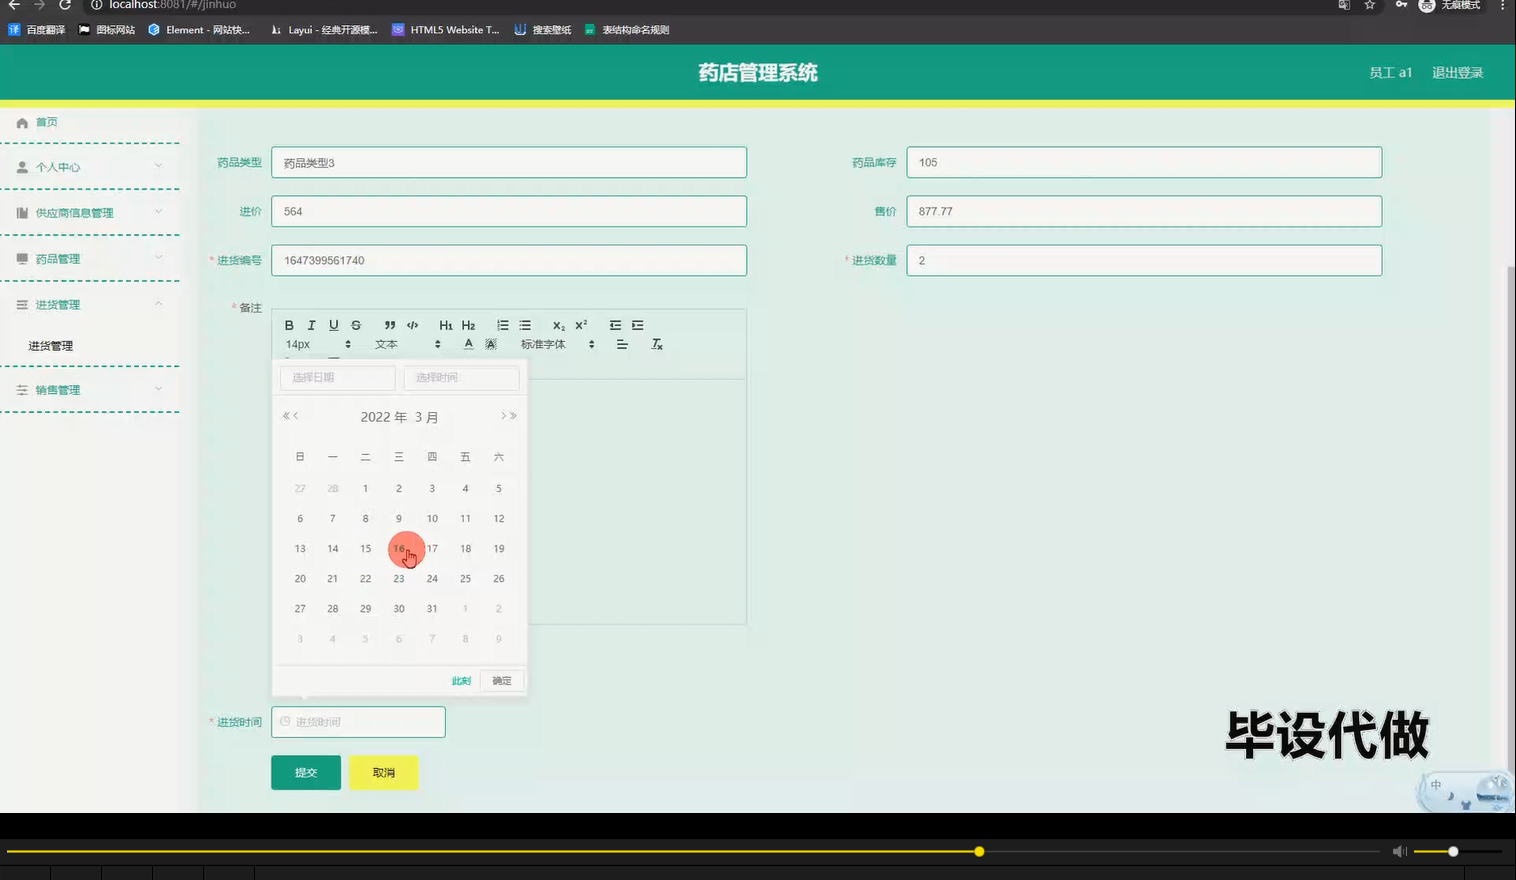The height and width of the screenshot is (880, 1516).
Task: Expand the 个人中心 sidebar menu
Action: [x=90, y=167]
